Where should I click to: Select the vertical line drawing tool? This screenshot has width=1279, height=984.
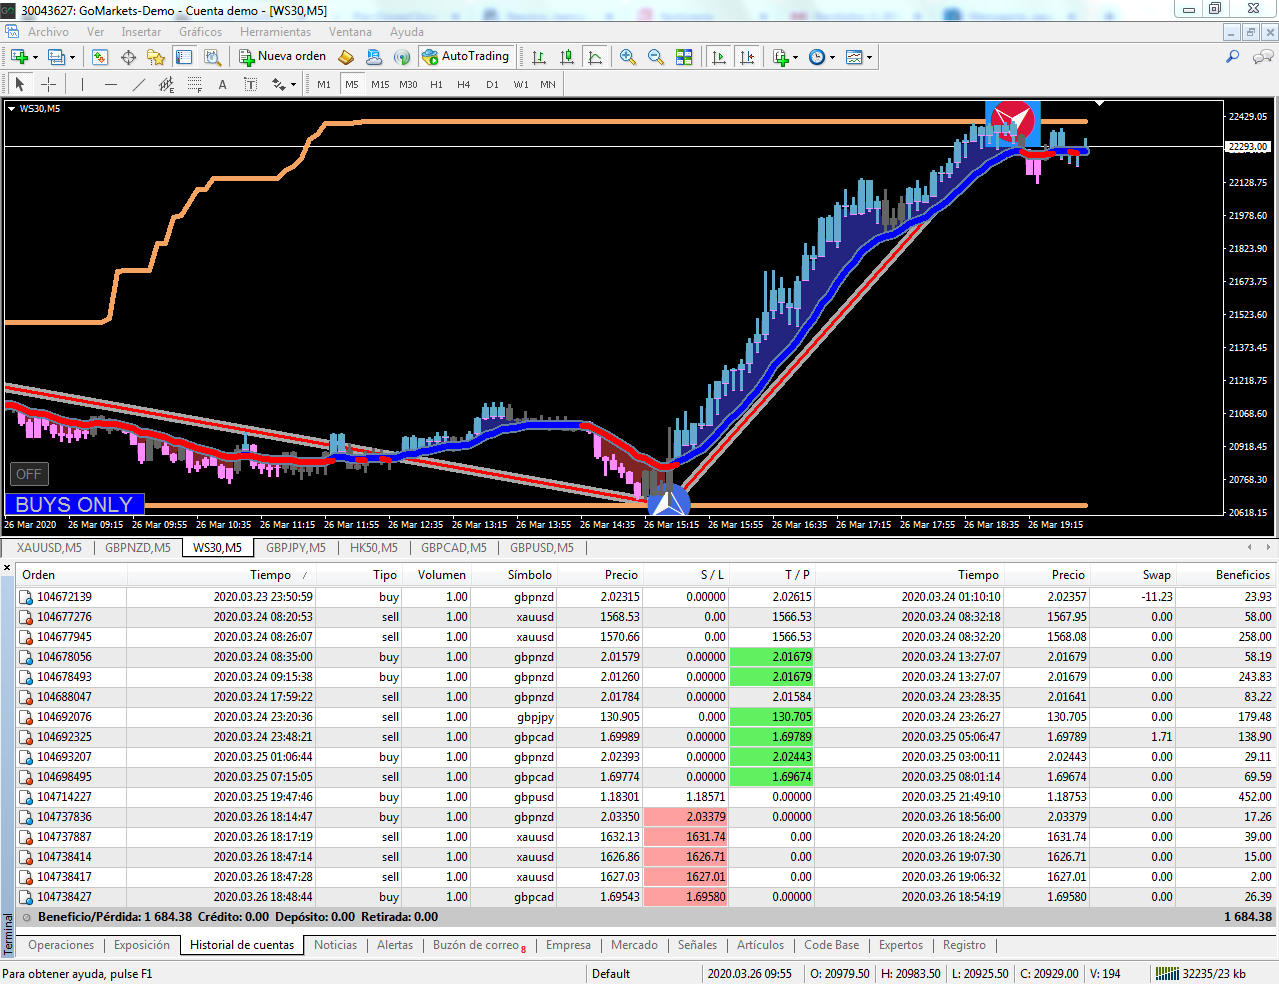[x=82, y=84]
